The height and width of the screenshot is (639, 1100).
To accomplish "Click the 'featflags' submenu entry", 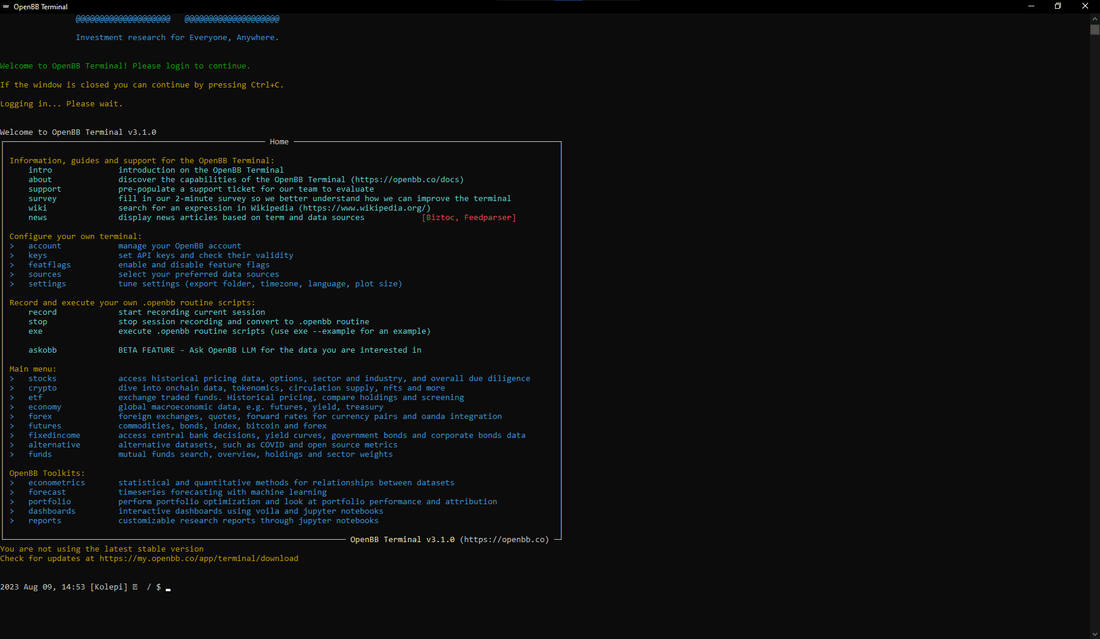I will tap(50, 264).
